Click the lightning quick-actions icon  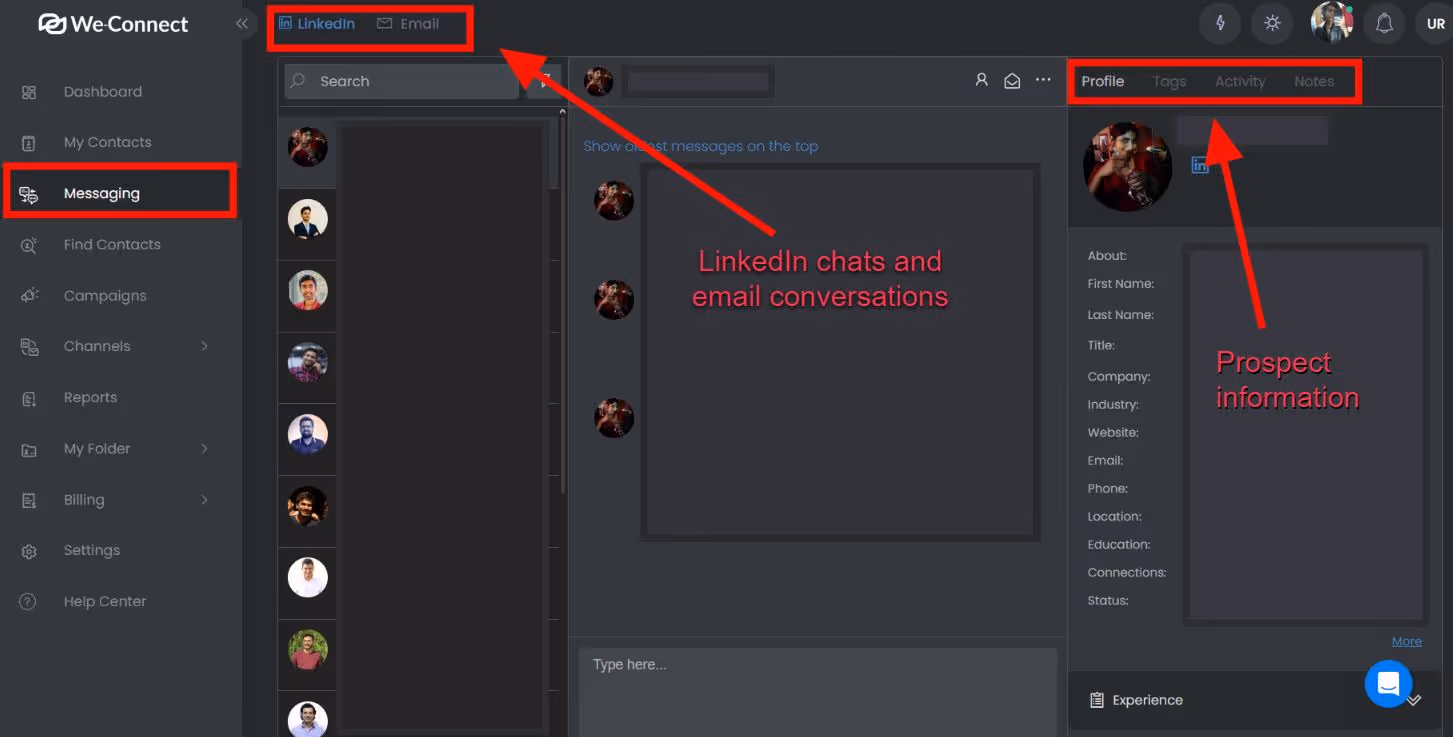click(x=1220, y=23)
